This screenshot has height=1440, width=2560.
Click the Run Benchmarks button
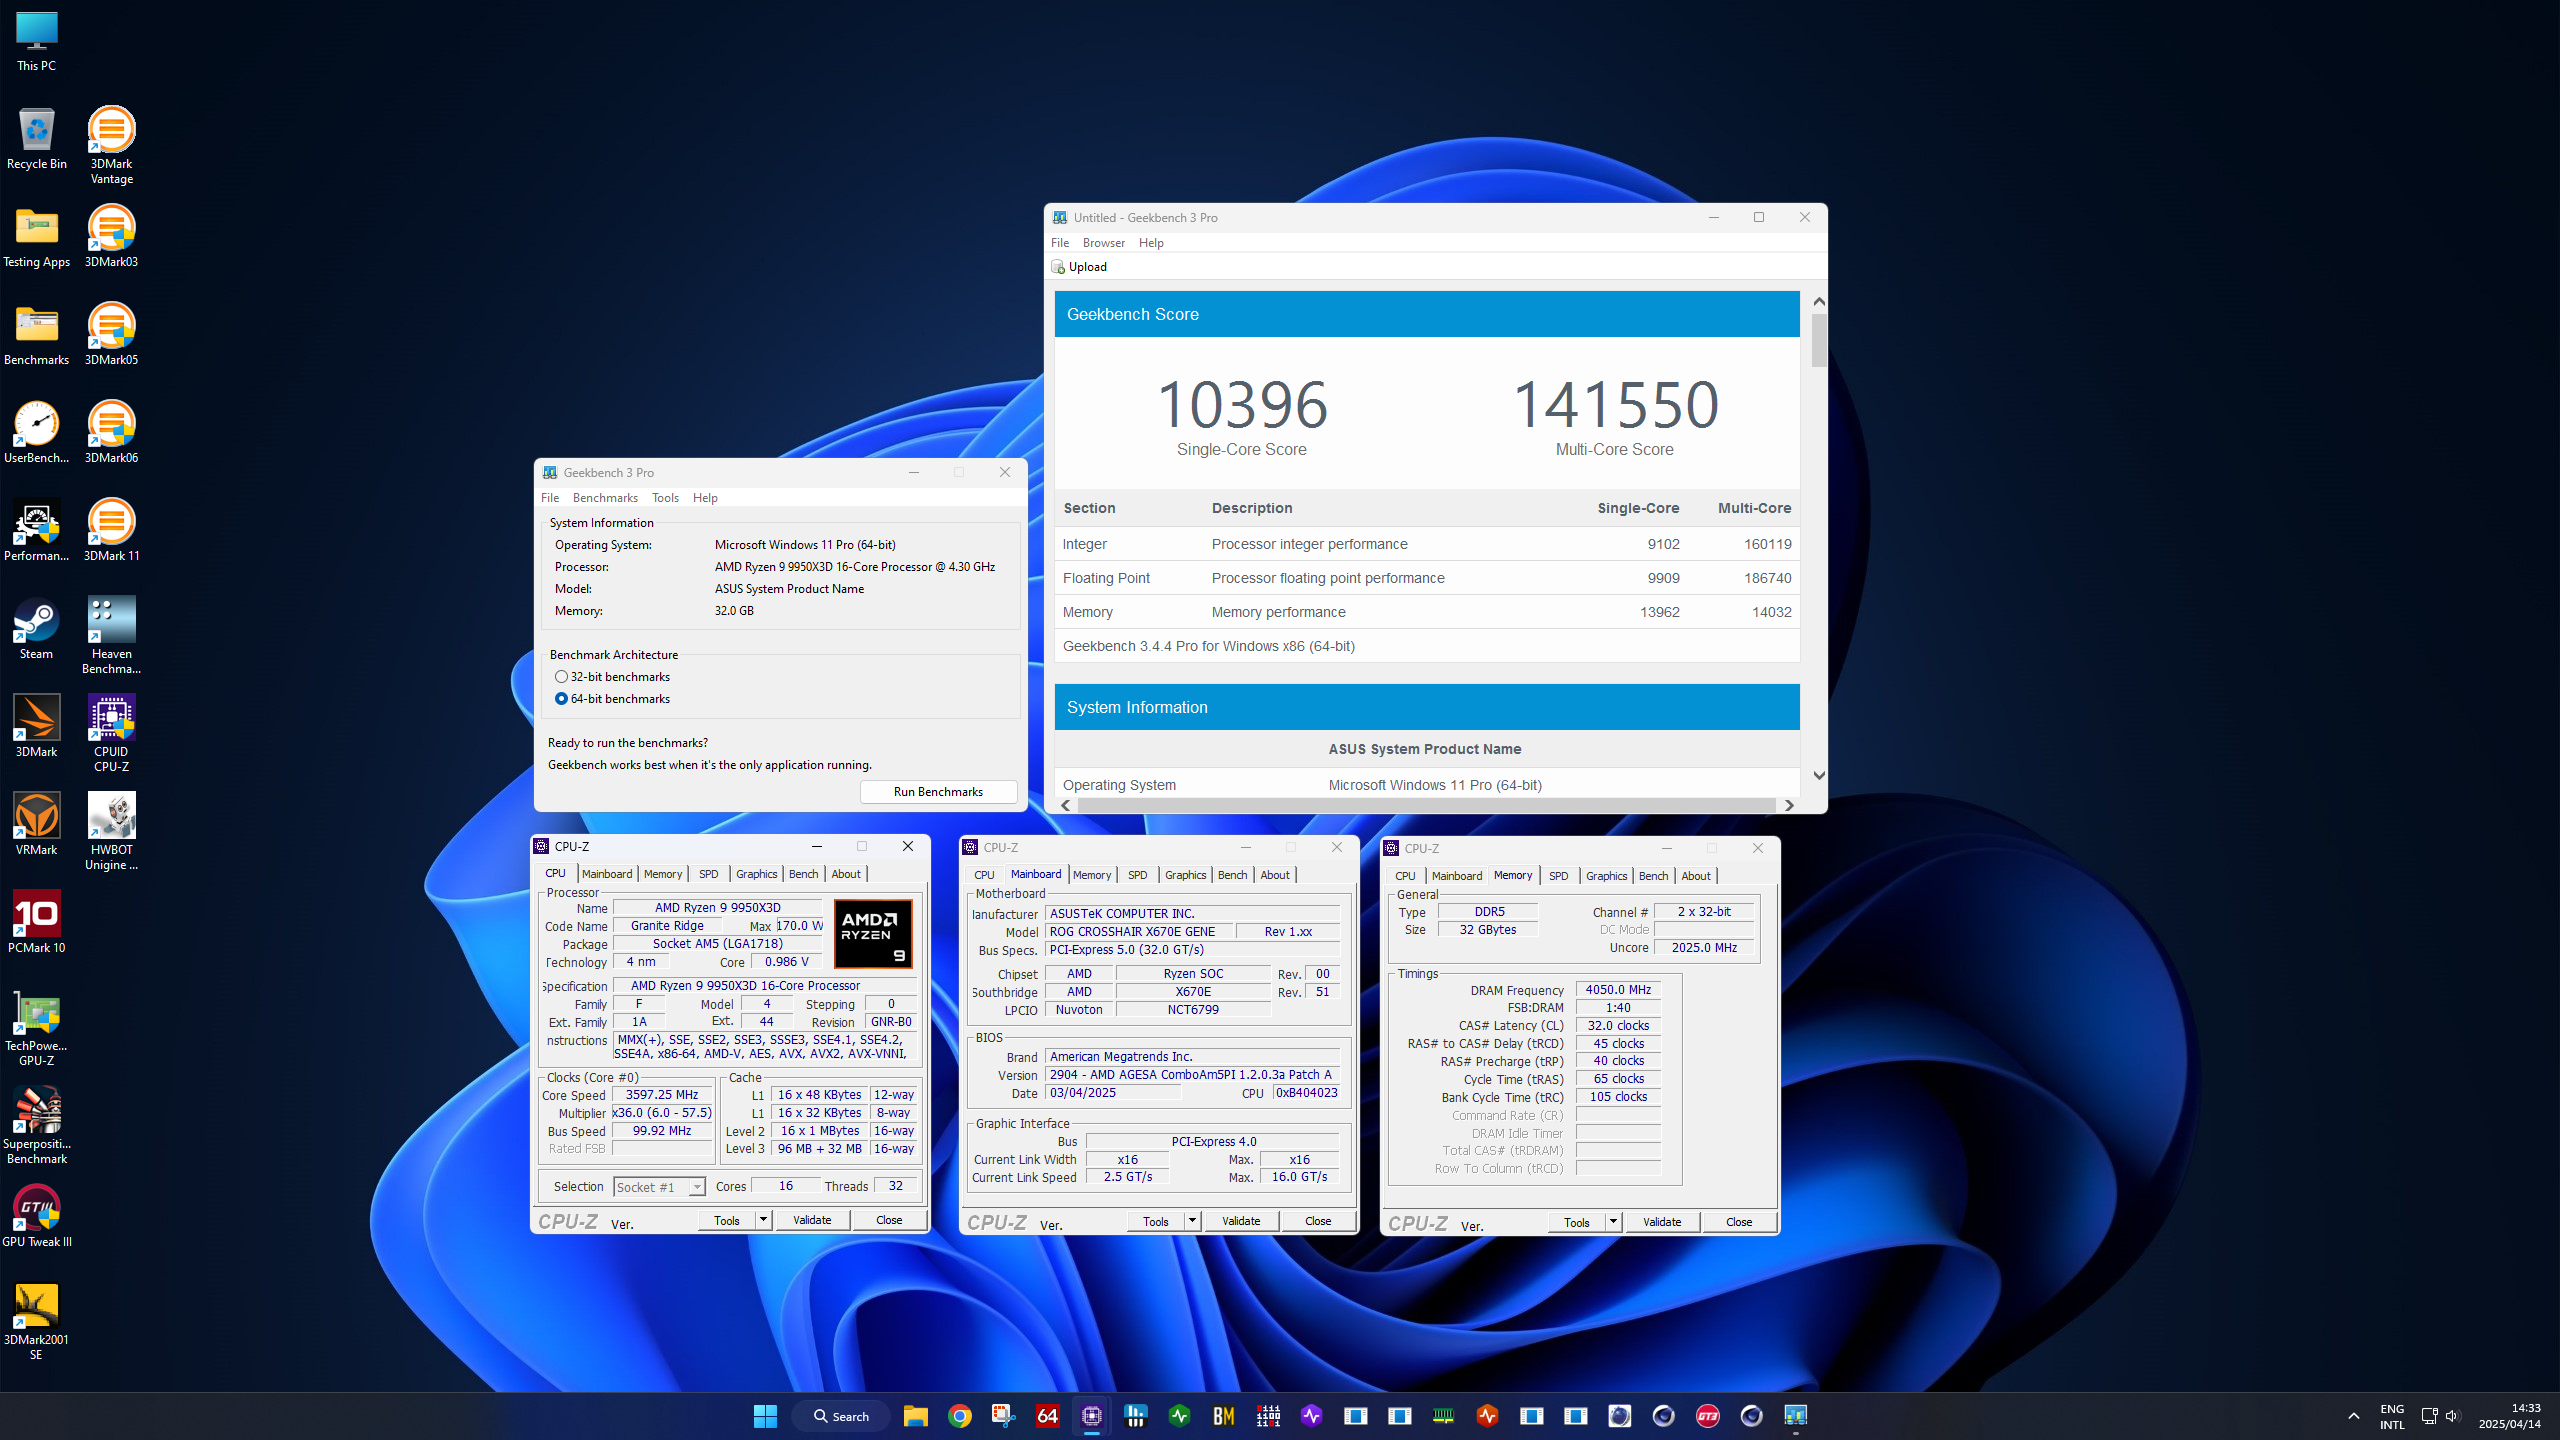pyautogui.click(x=938, y=792)
